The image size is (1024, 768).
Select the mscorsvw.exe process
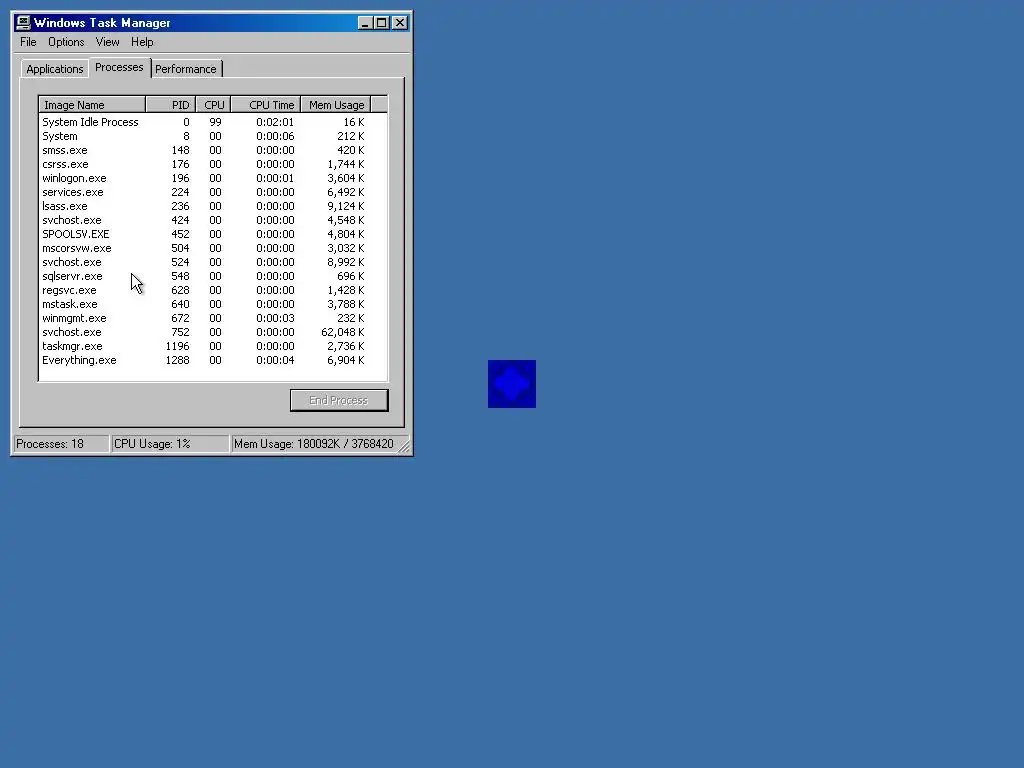click(213, 248)
